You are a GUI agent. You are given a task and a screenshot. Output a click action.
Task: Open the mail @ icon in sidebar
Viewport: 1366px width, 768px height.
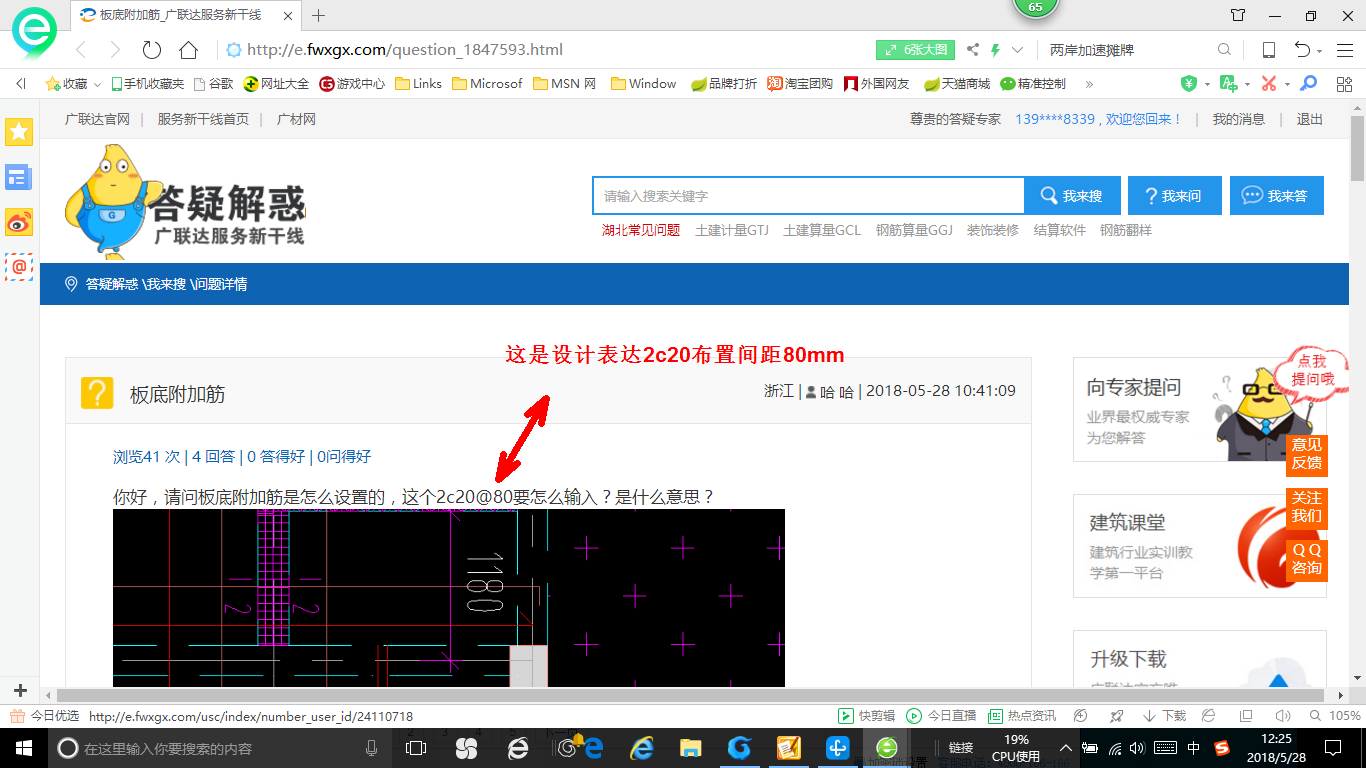(x=19, y=266)
